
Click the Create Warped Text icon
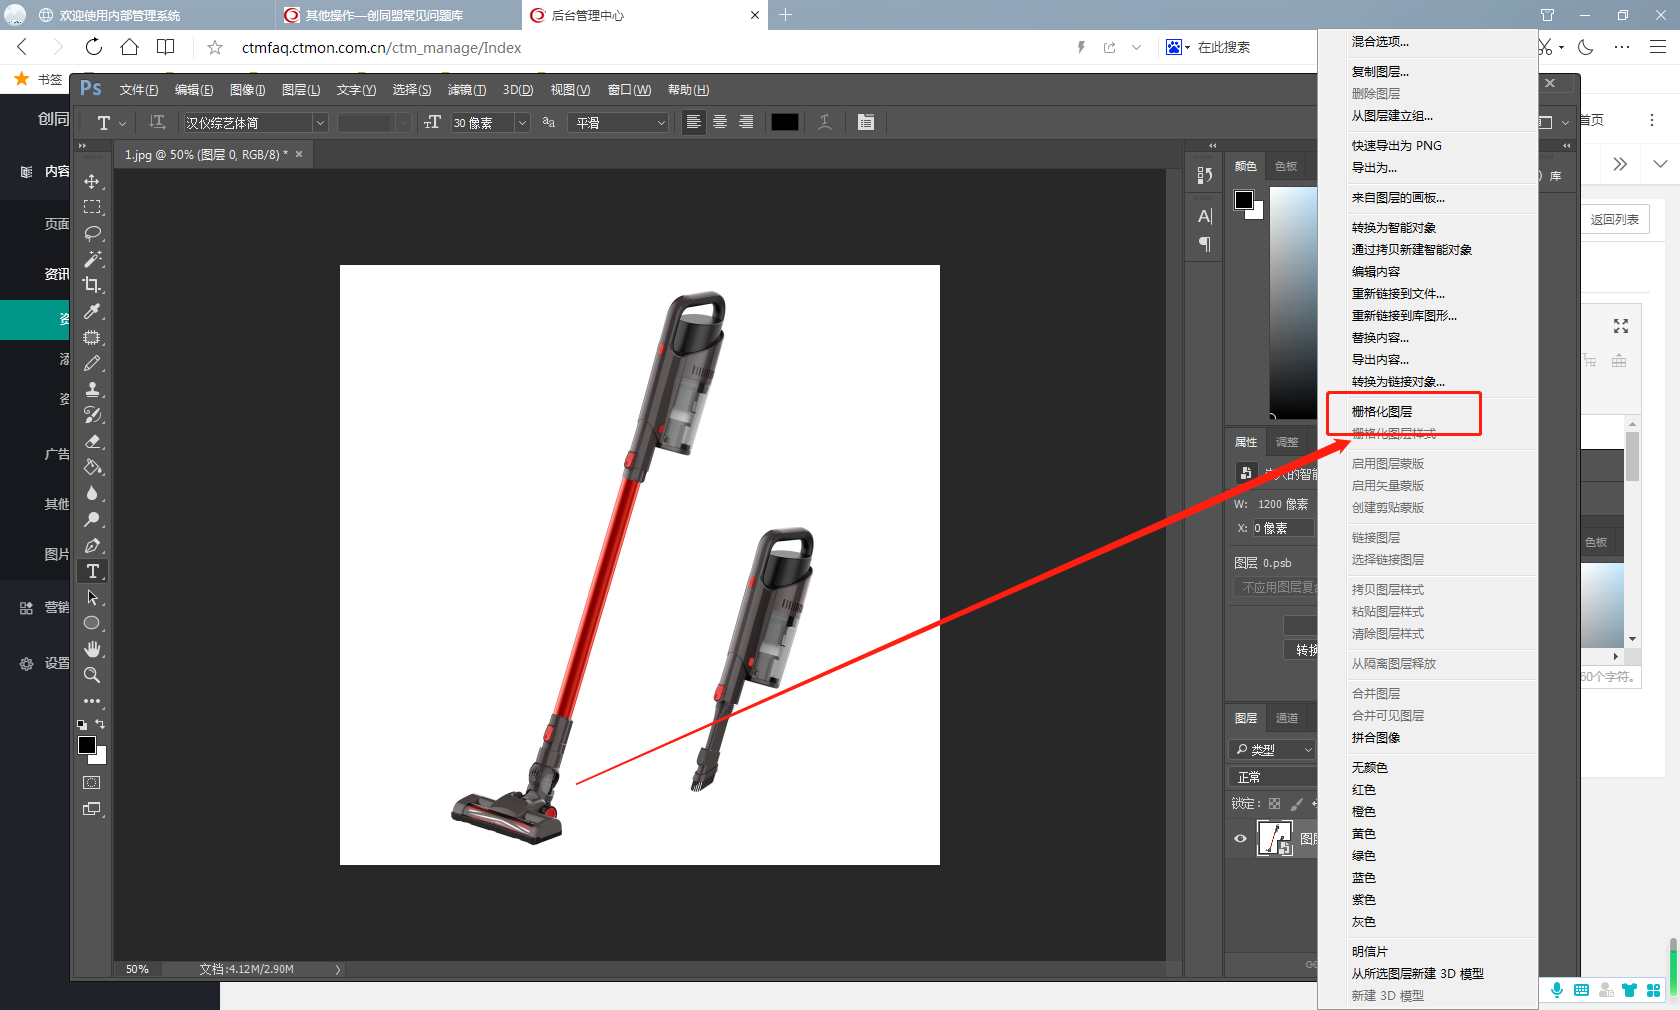(825, 122)
